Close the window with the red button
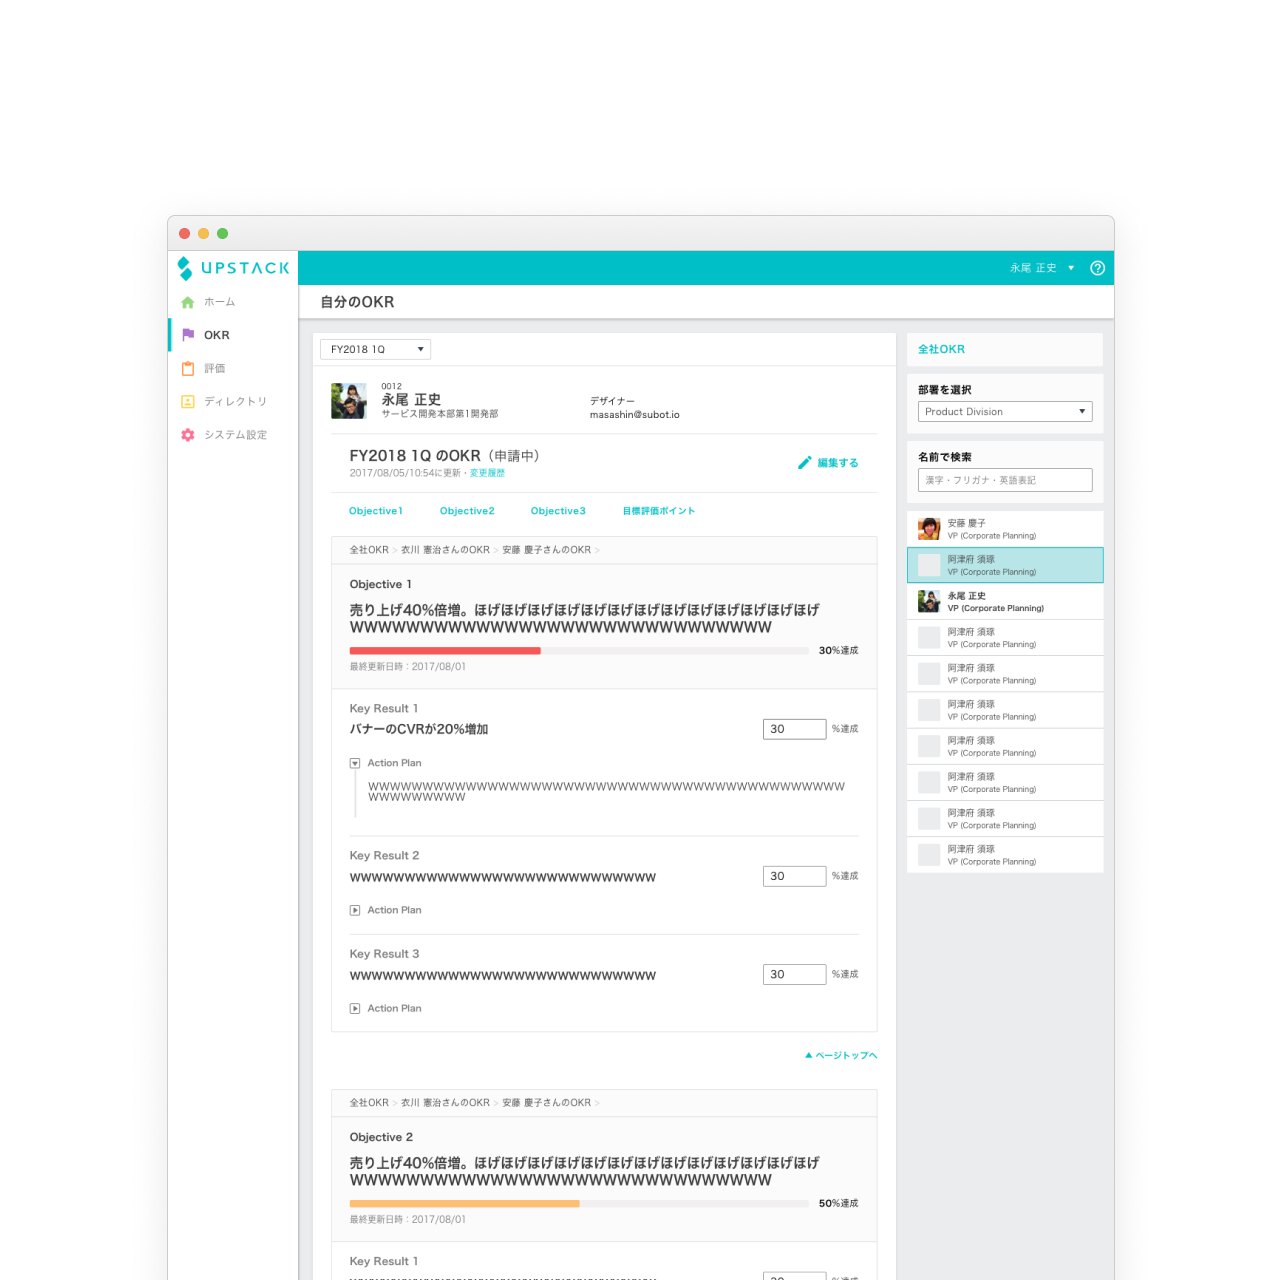Image resolution: width=1280 pixels, height=1280 pixels. (184, 234)
